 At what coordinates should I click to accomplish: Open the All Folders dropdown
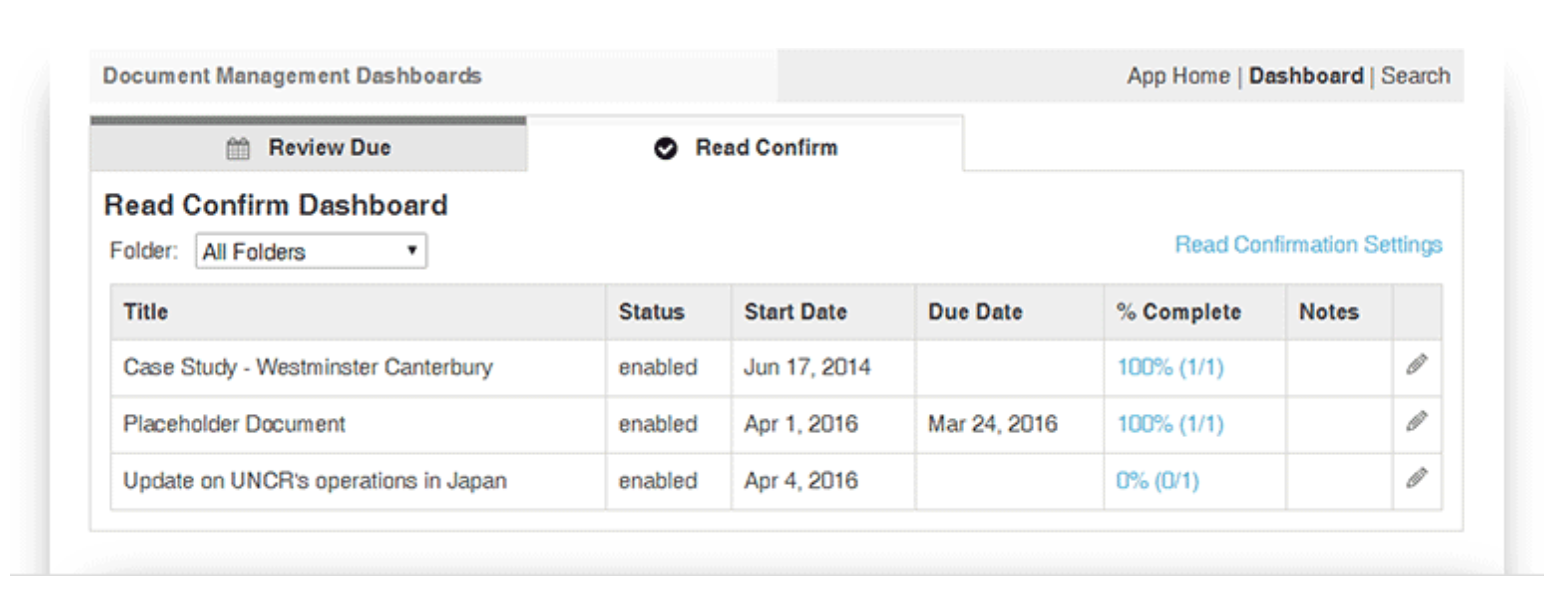click(x=311, y=252)
